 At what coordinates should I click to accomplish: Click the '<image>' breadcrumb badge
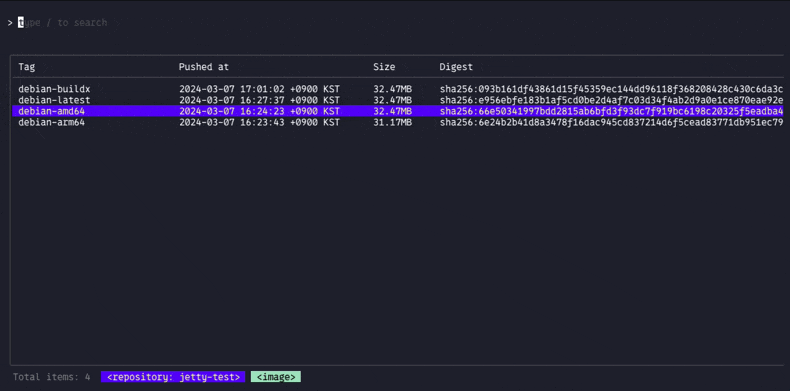coord(276,377)
